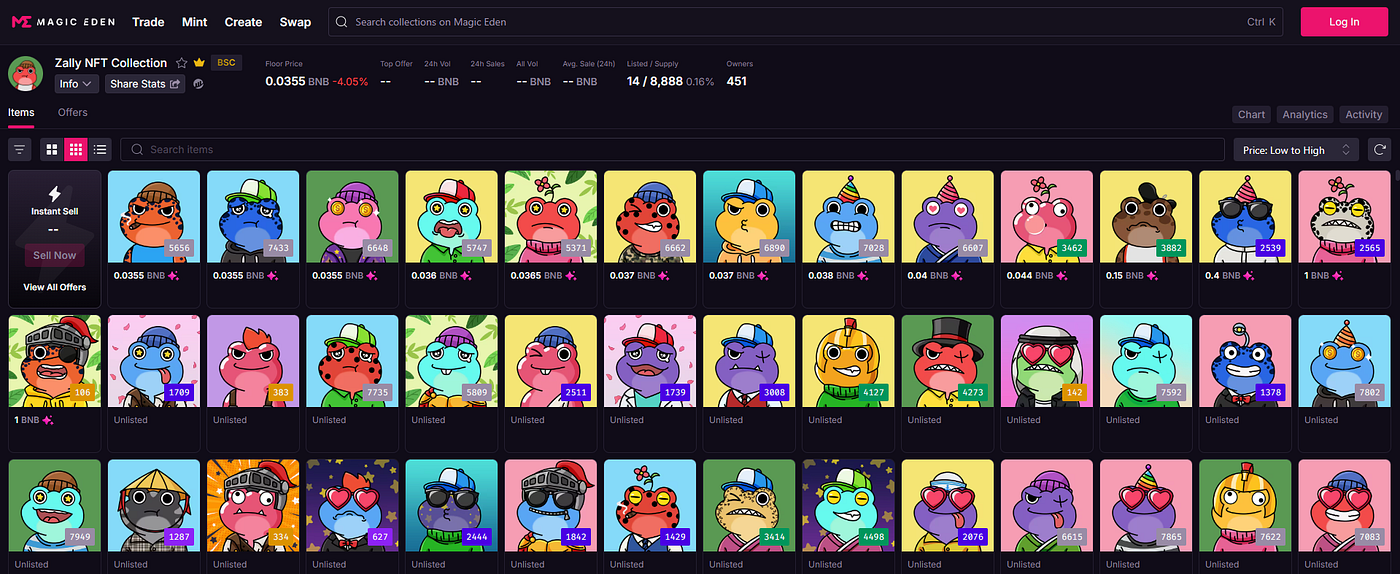
Task: Open unlisted NFT 1709 thumbnail
Action: pos(153,362)
